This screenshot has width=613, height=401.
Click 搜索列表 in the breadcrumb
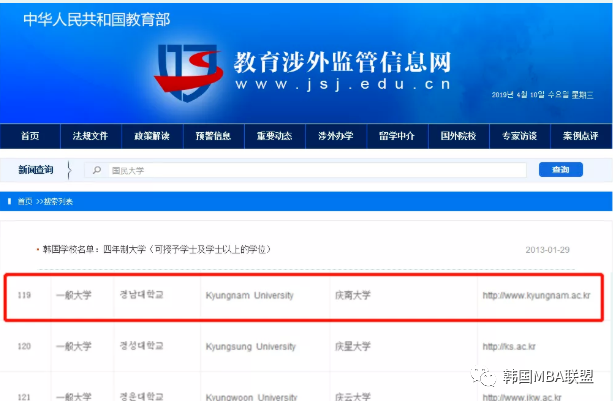(58, 202)
